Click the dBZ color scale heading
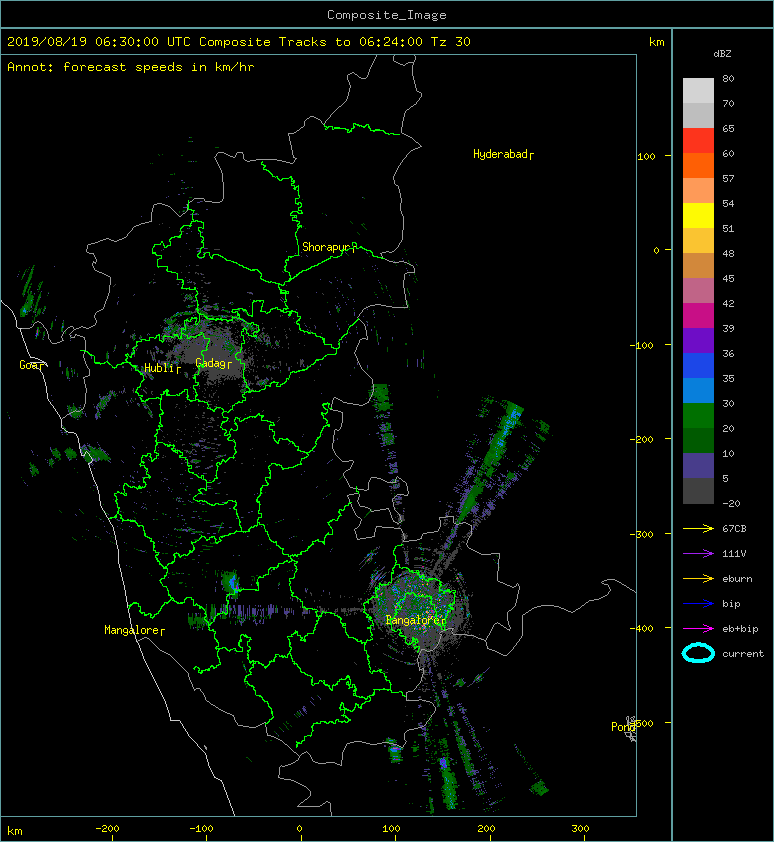This screenshot has width=774, height=842. pos(722,54)
